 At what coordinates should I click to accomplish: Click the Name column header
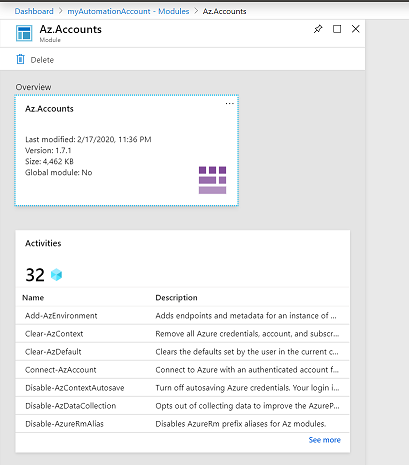[x=33, y=298]
